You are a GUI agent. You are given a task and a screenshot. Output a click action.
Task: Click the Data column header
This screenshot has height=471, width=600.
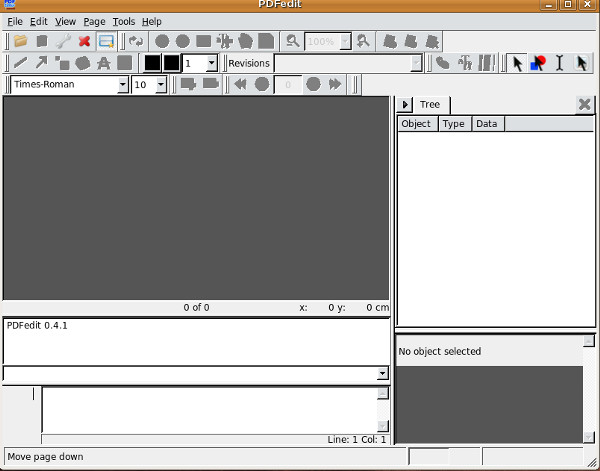pos(487,124)
